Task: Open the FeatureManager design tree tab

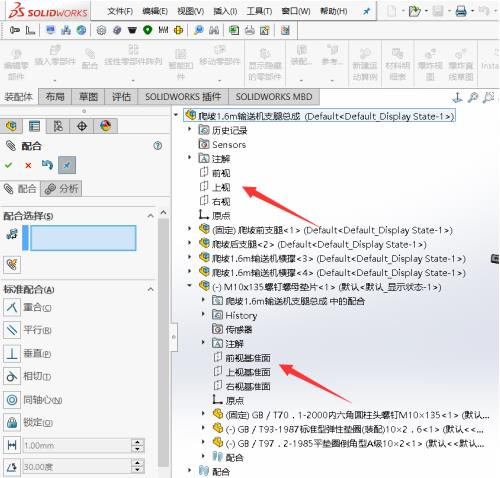Action: (x=11, y=126)
